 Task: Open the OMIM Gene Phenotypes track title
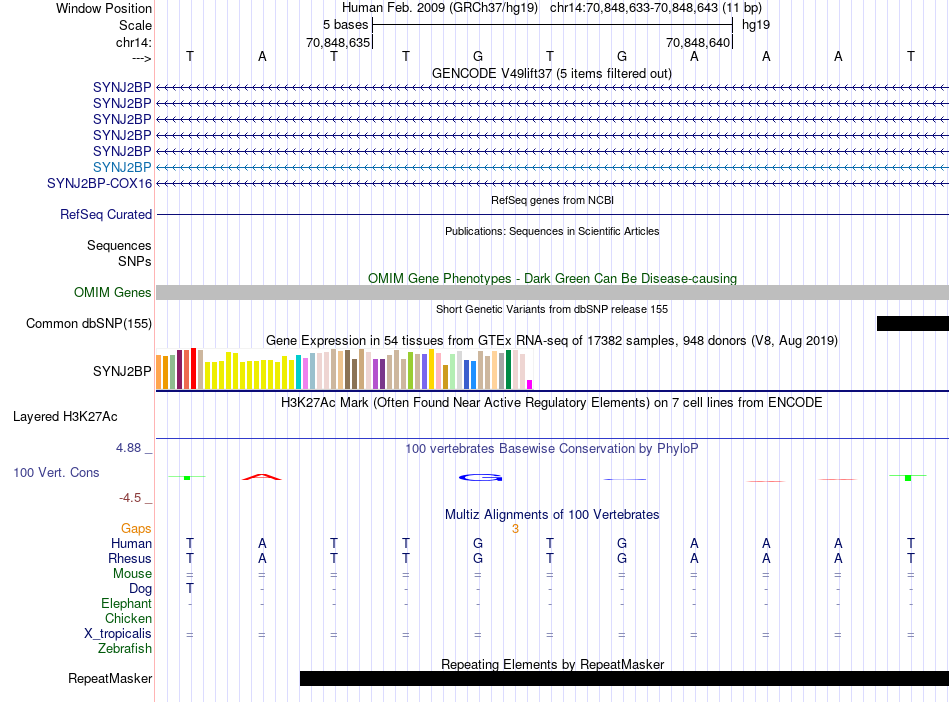(x=552, y=279)
